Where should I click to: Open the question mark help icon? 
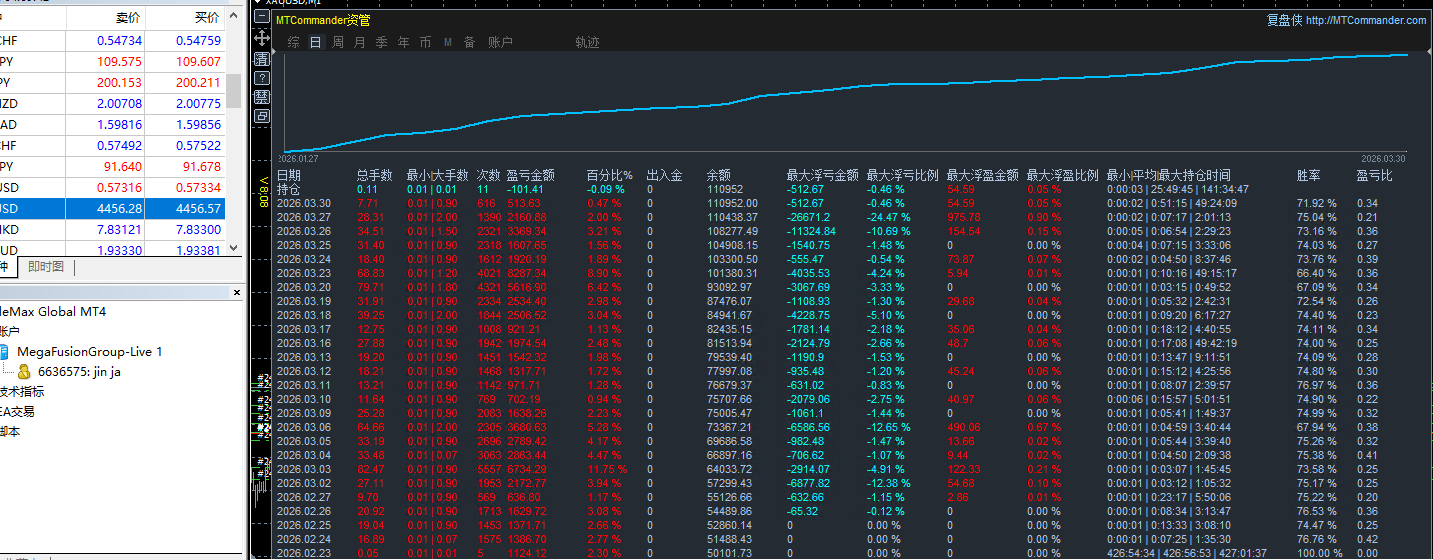coord(261,78)
